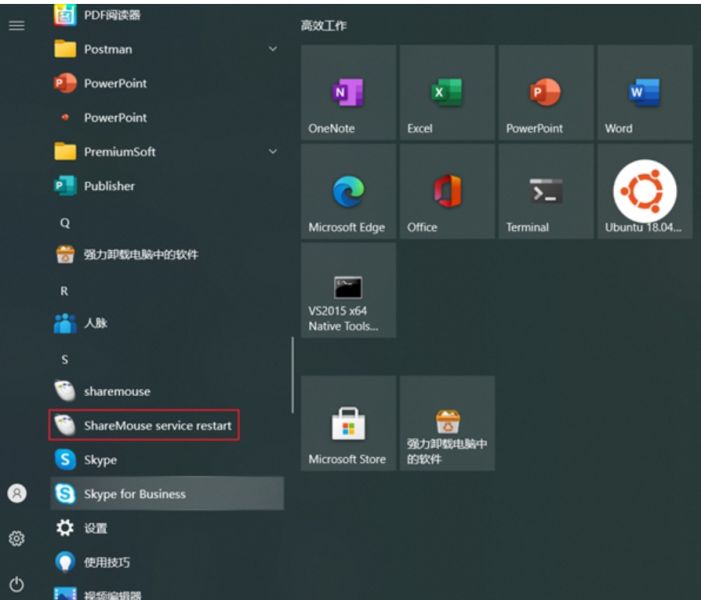Launch the Terminal tile
The image size is (701, 600).
(546, 191)
